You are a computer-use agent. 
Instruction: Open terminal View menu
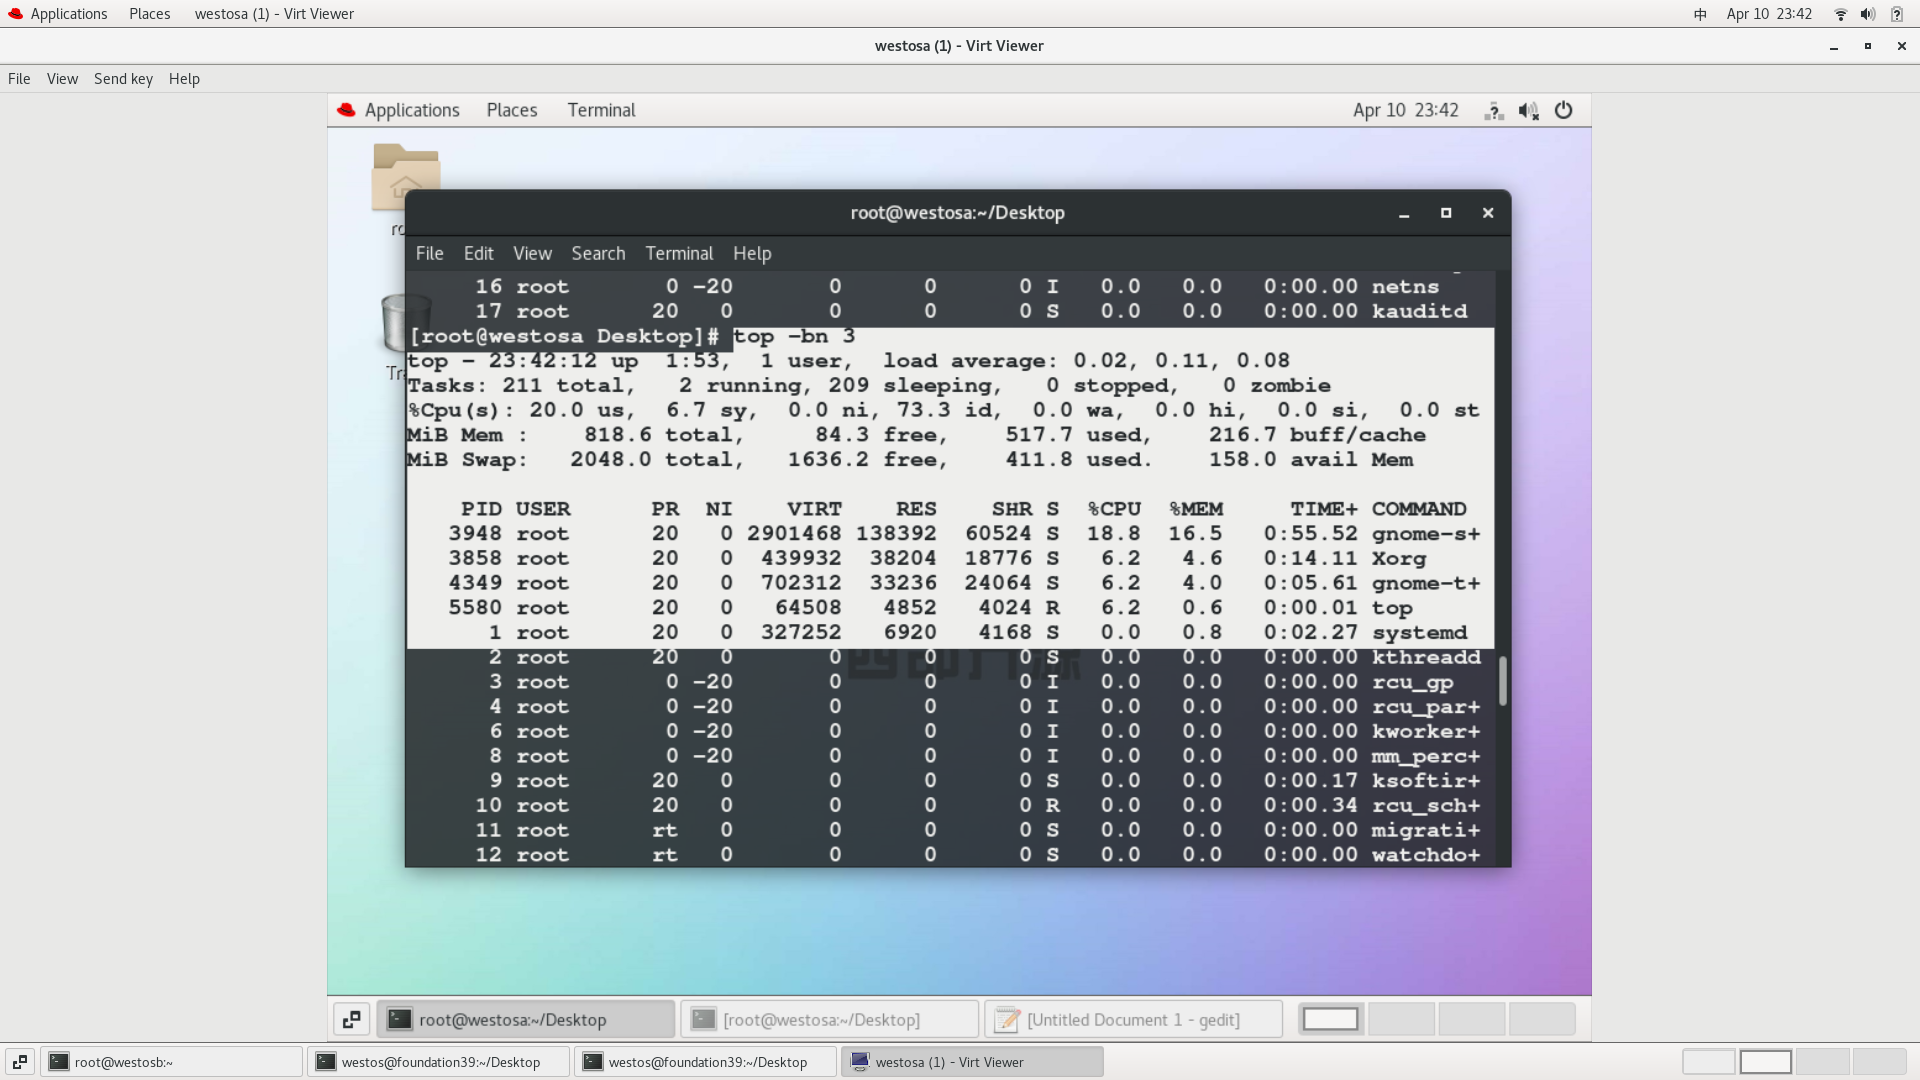(x=532, y=254)
